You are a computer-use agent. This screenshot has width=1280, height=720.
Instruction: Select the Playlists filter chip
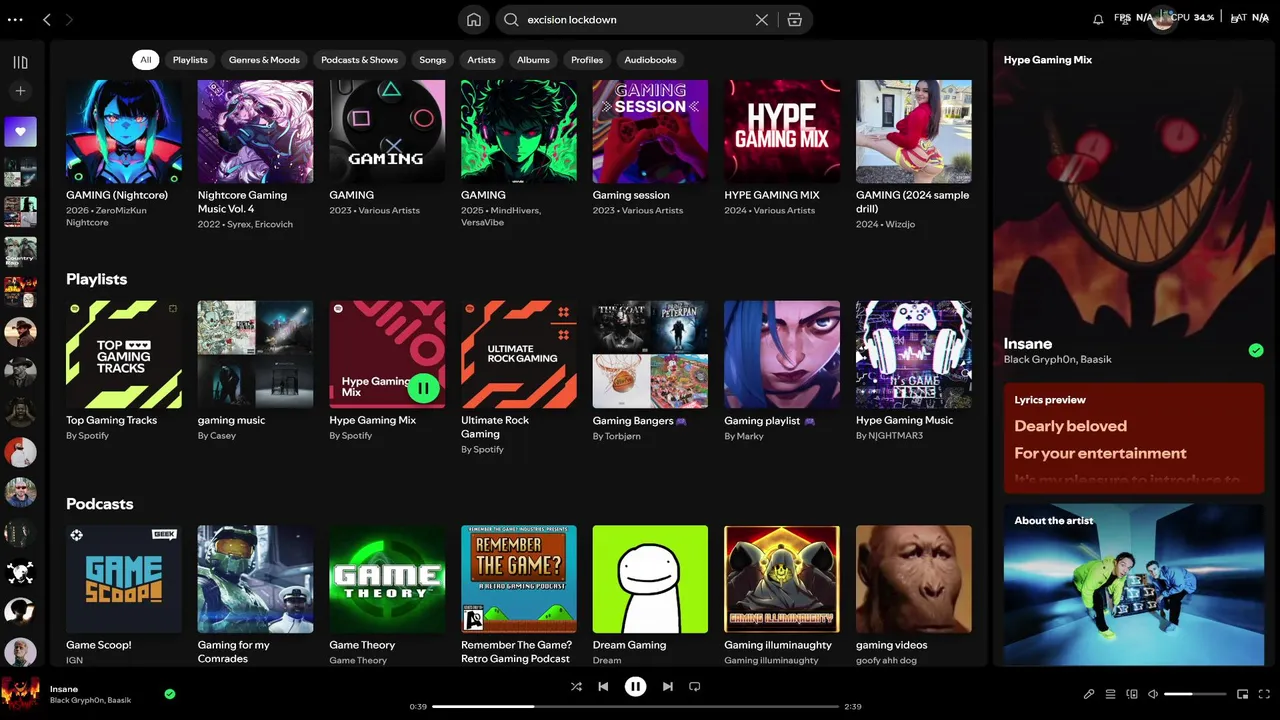190,60
